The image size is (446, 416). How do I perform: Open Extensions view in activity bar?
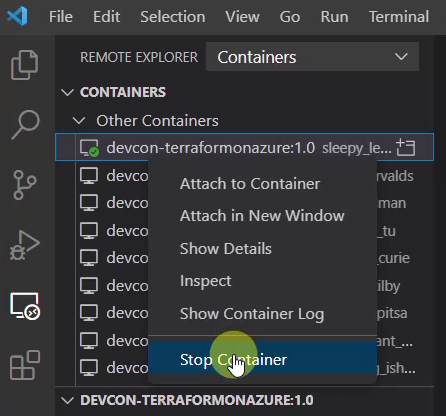click(25, 365)
